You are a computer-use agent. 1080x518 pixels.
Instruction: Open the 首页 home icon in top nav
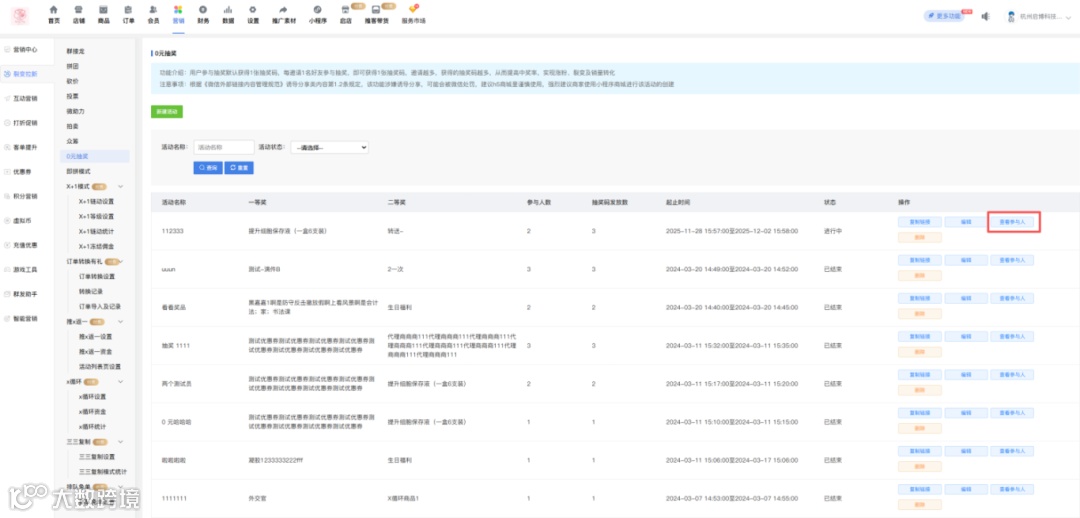coord(54,10)
